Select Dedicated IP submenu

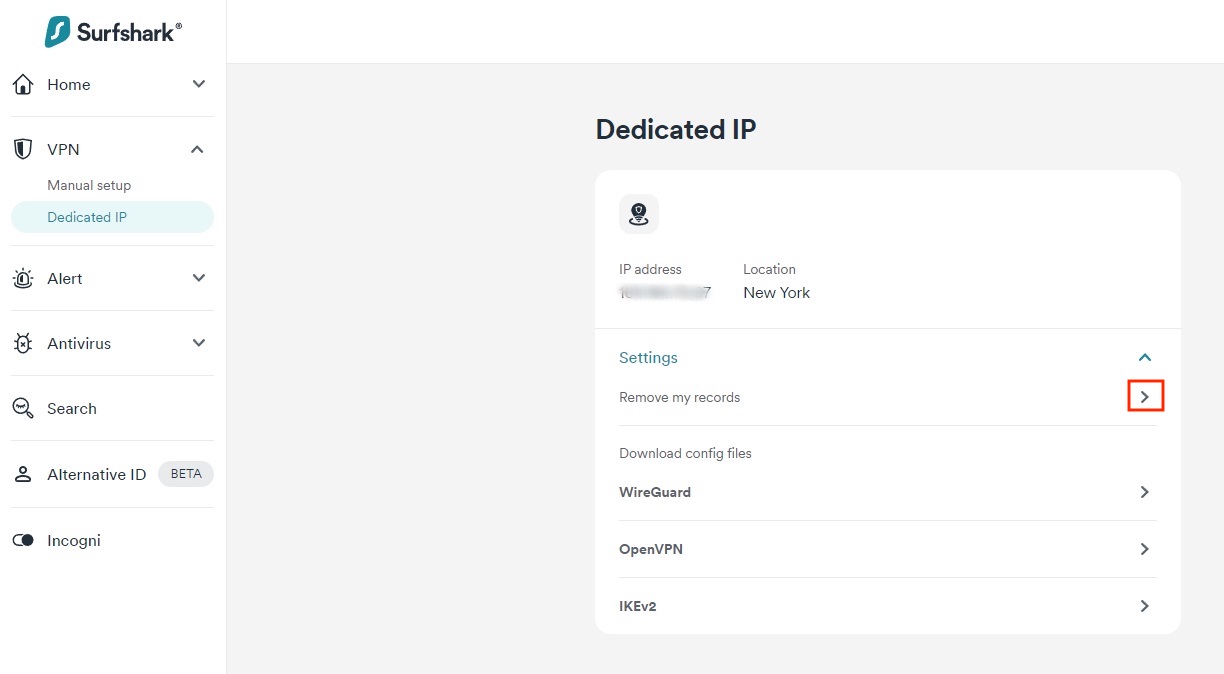coord(112,217)
